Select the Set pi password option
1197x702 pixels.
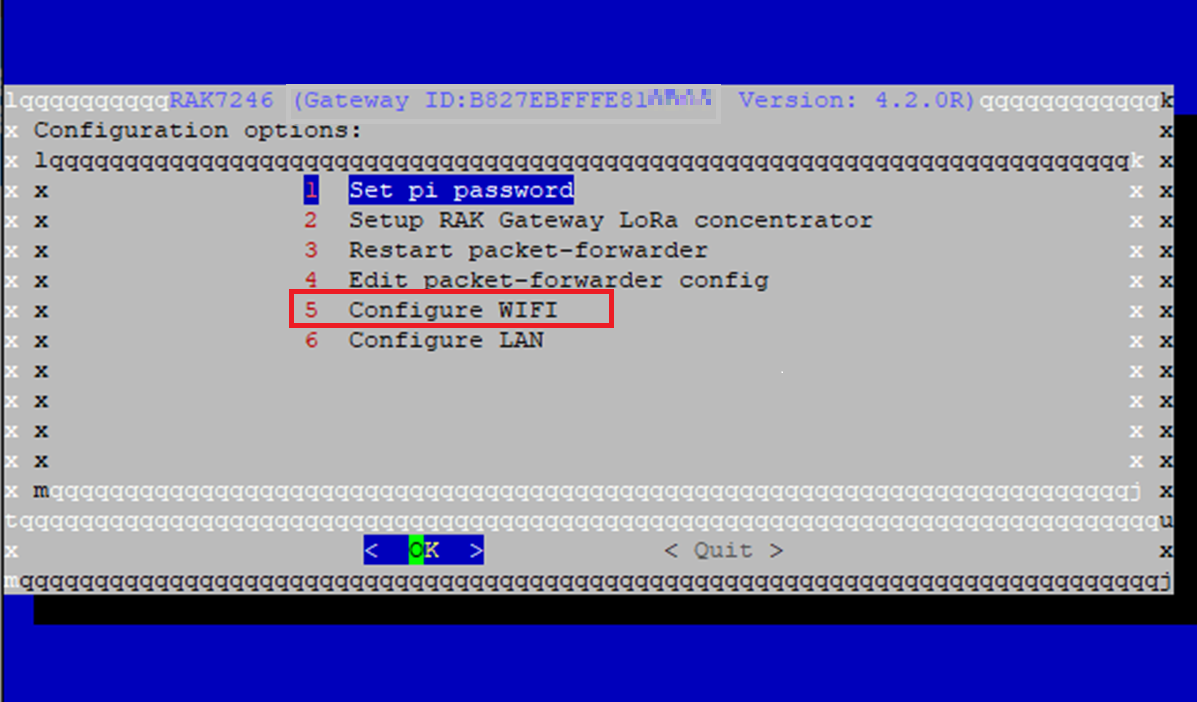[461, 190]
